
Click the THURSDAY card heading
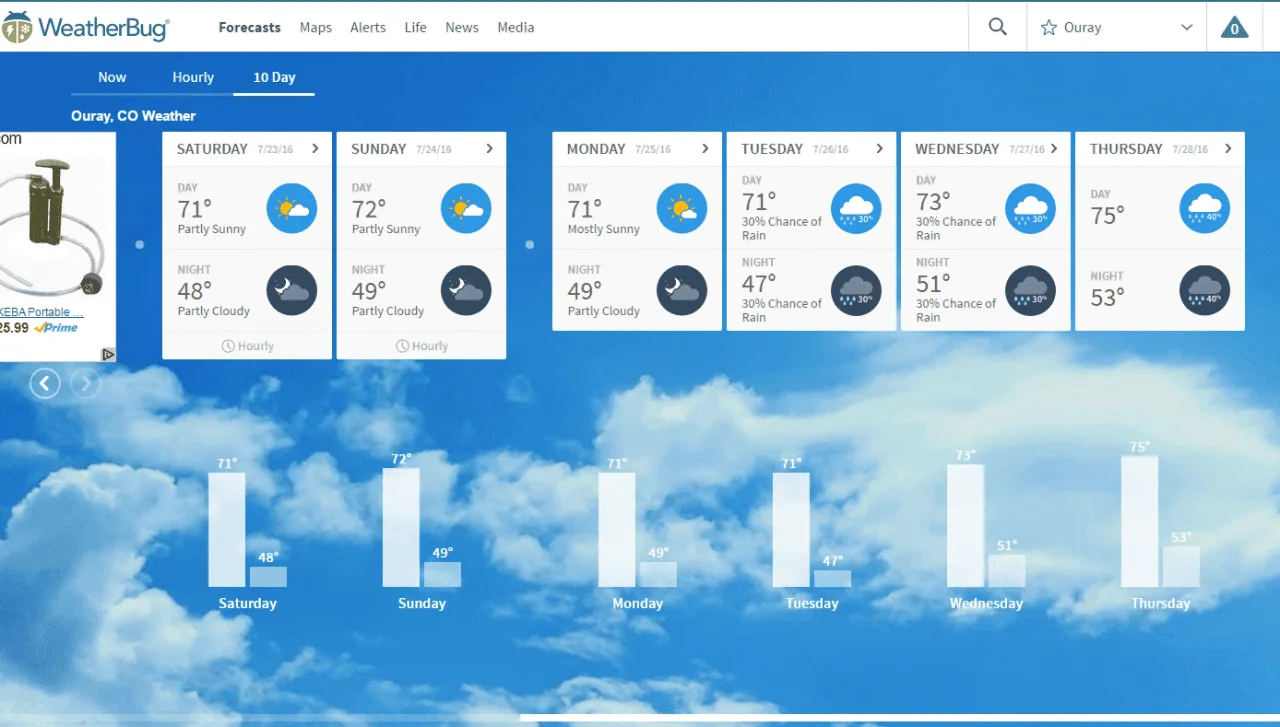pos(1126,148)
